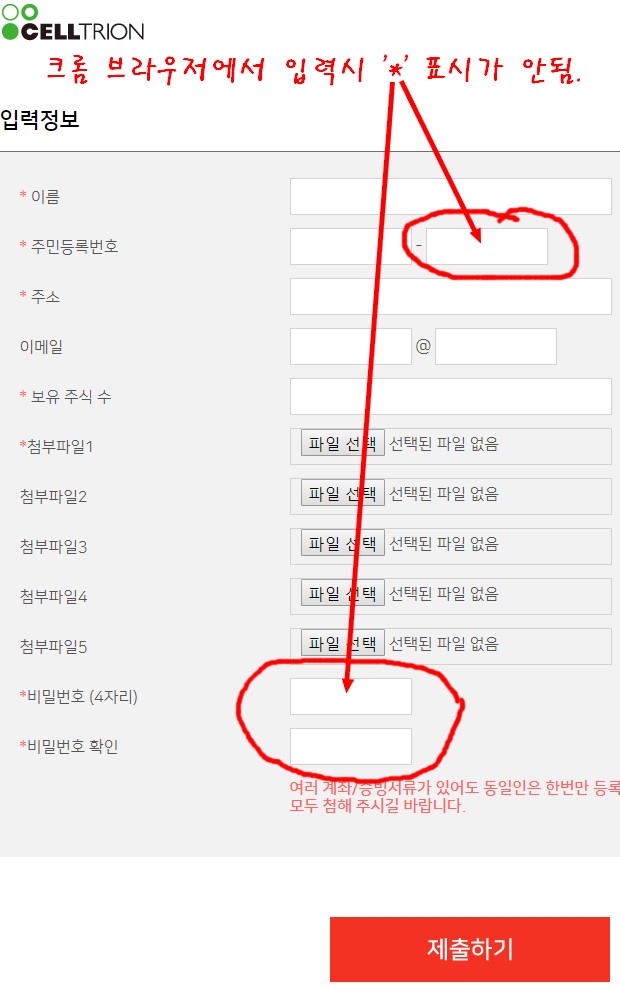This screenshot has height=989, width=620.
Task: Click the 보유 주식 수 input field
Action: coord(450,396)
